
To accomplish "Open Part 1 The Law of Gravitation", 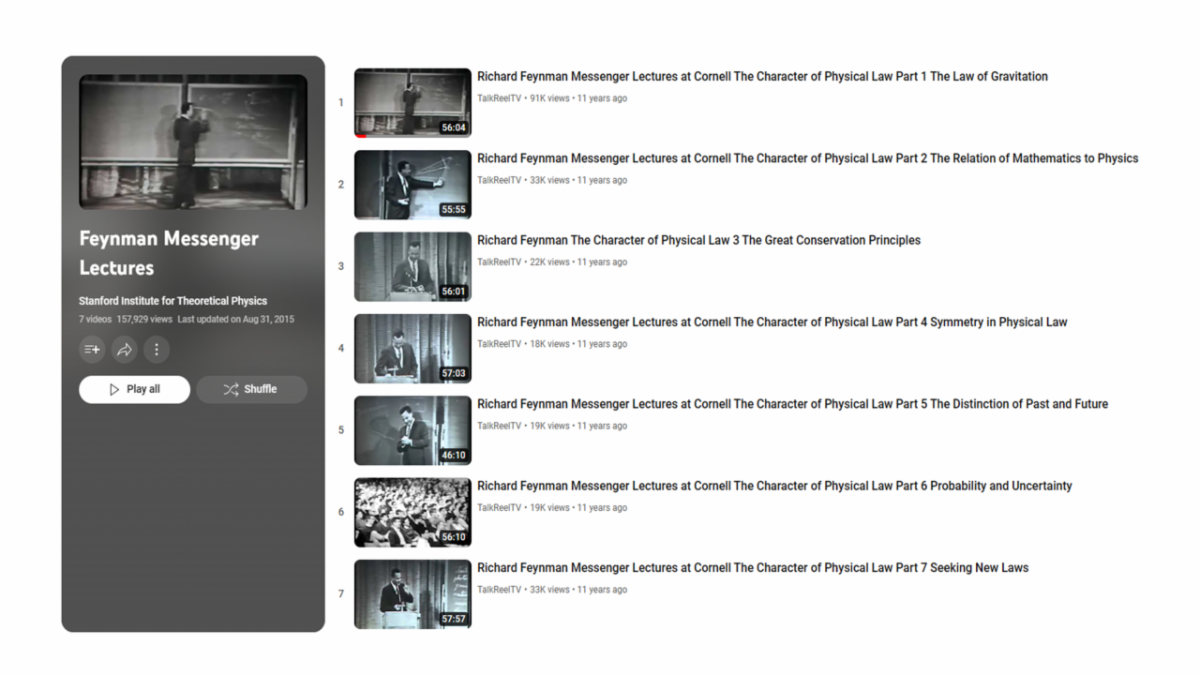I will 762,76.
